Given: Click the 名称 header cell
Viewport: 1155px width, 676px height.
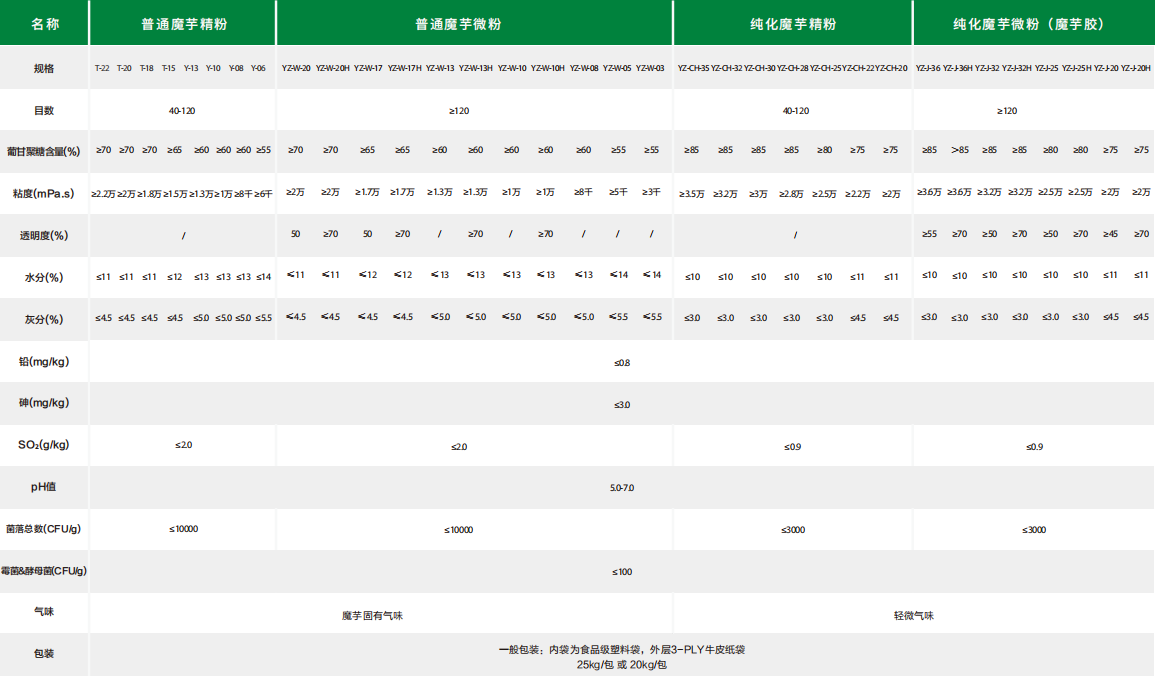Looking at the screenshot, I should tap(43, 24).
